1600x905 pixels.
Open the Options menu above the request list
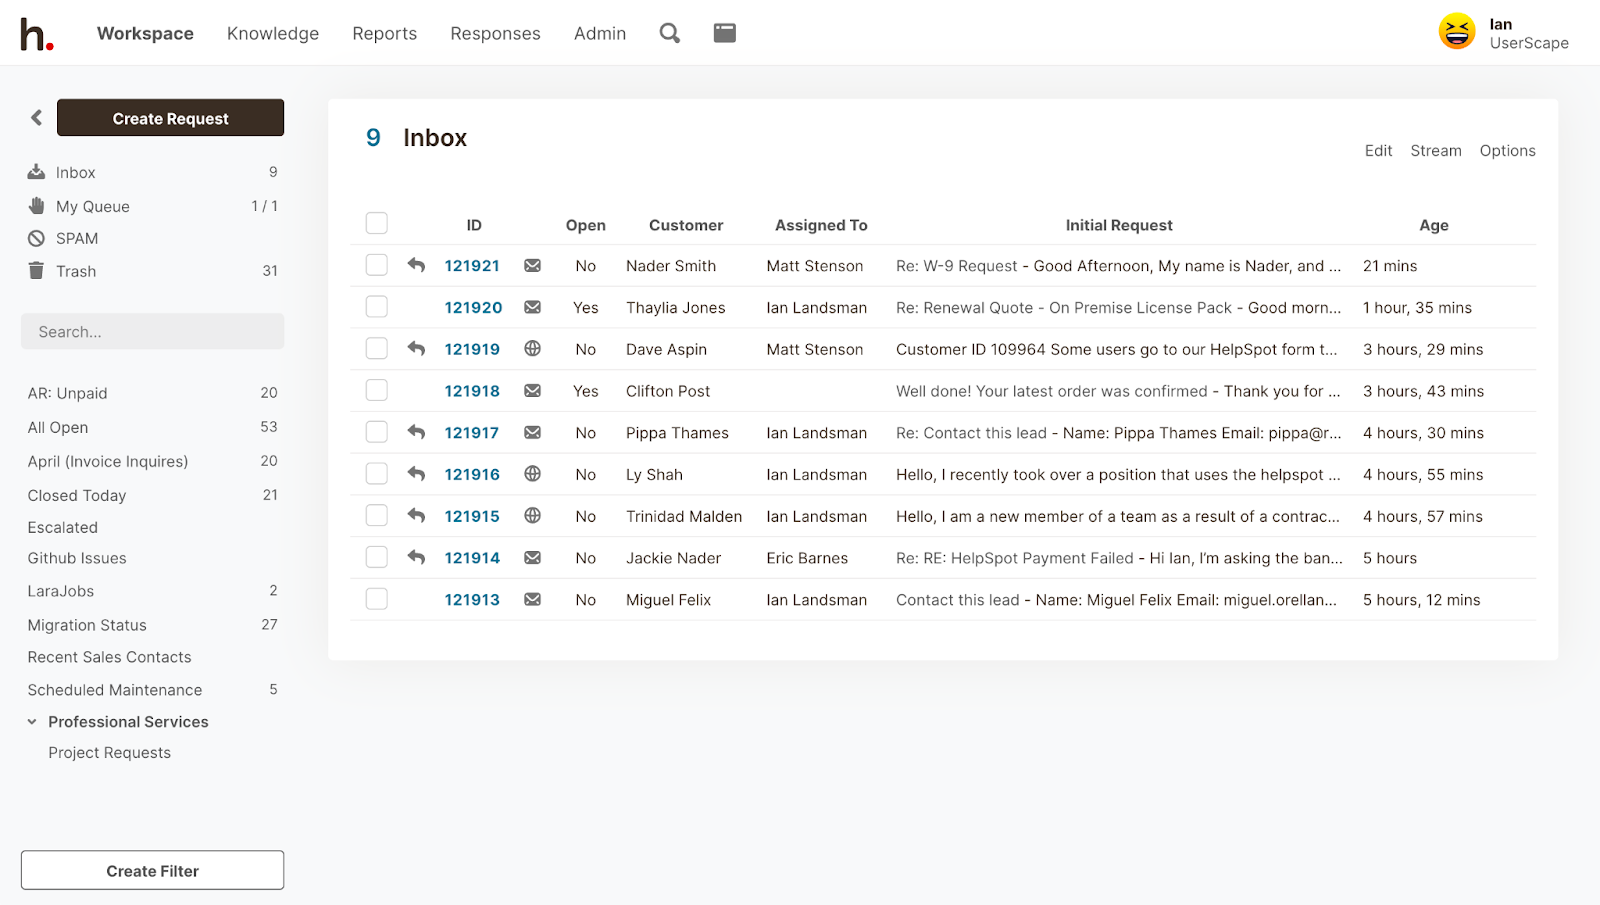1507,150
